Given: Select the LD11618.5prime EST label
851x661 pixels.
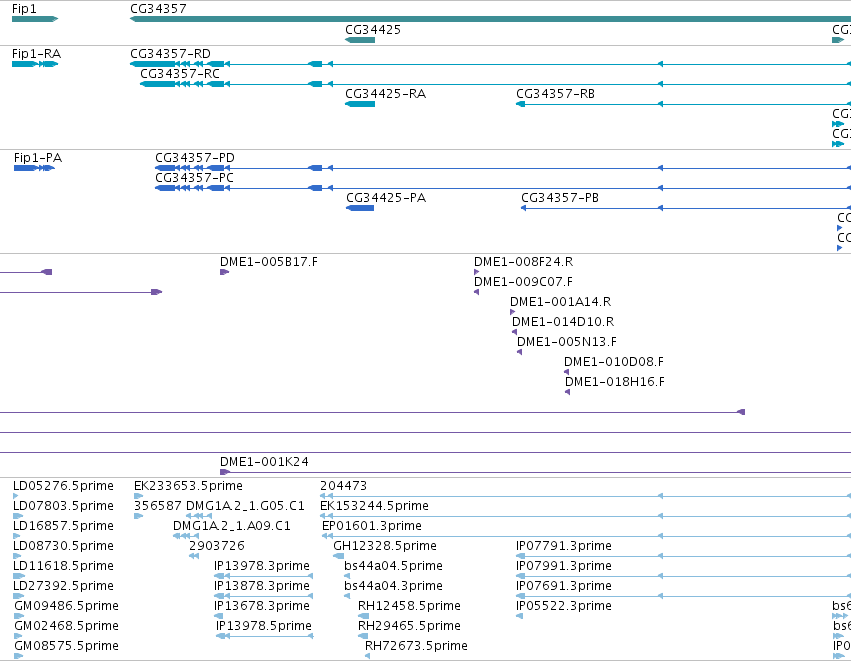Looking at the screenshot, I should point(63,566).
